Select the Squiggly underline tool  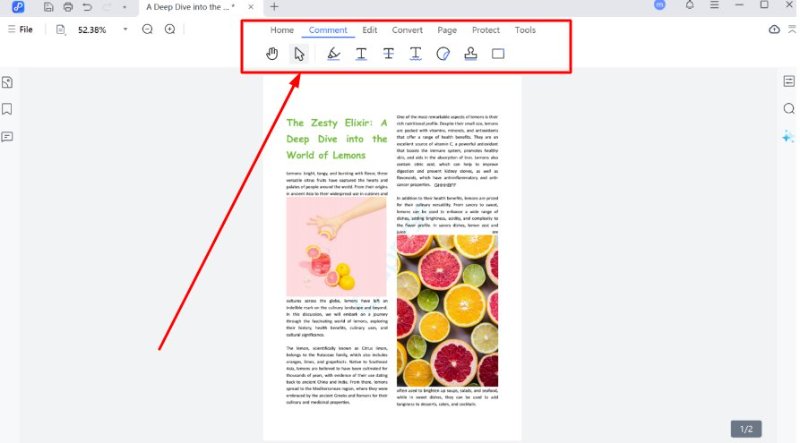click(x=415, y=54)
